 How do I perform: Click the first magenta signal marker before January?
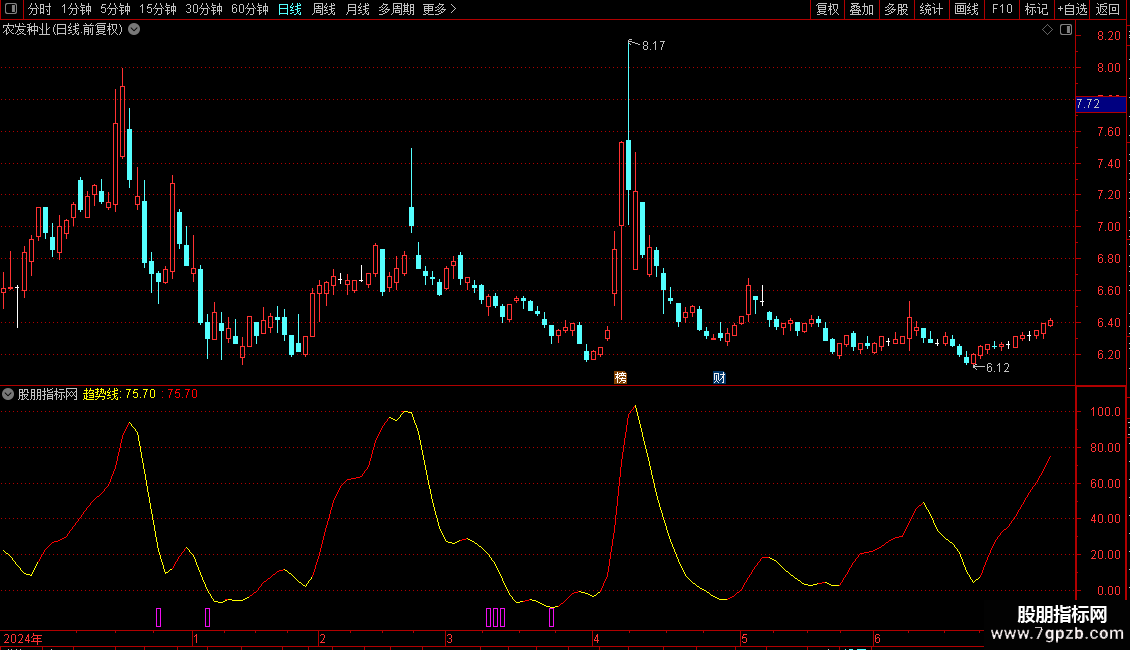pyautogui.click(x=159, y=617)
